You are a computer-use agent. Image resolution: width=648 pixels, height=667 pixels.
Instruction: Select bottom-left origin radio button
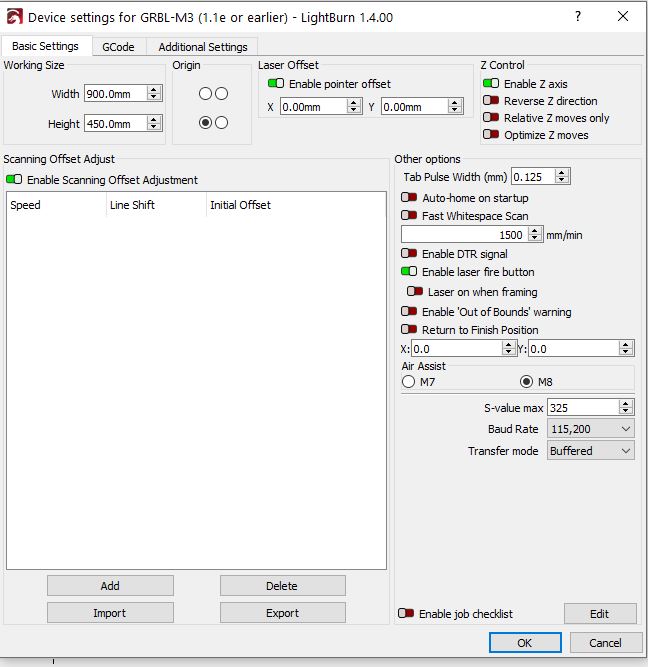tap(206, 123)
